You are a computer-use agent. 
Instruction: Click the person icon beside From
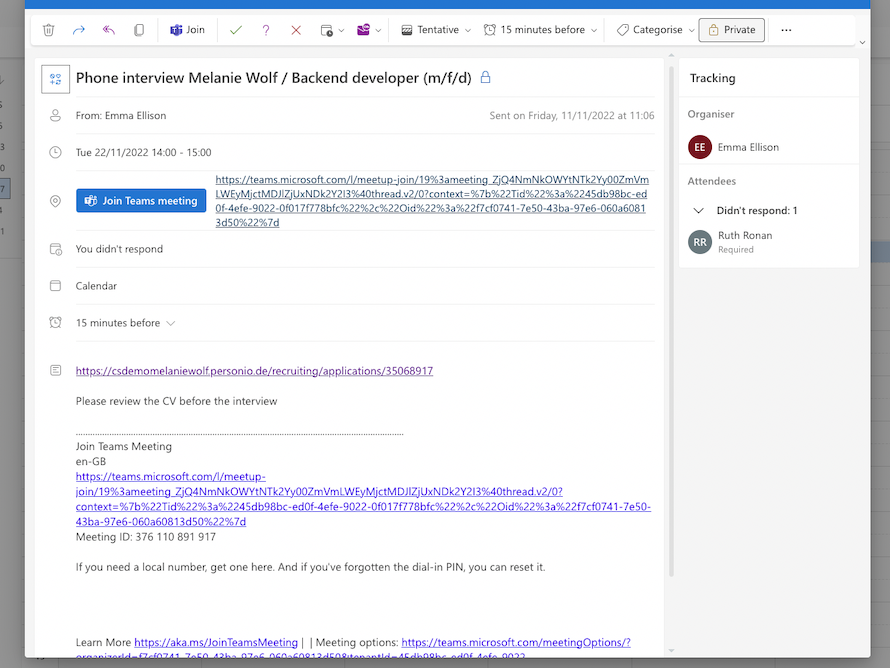(x=55, y=116)
